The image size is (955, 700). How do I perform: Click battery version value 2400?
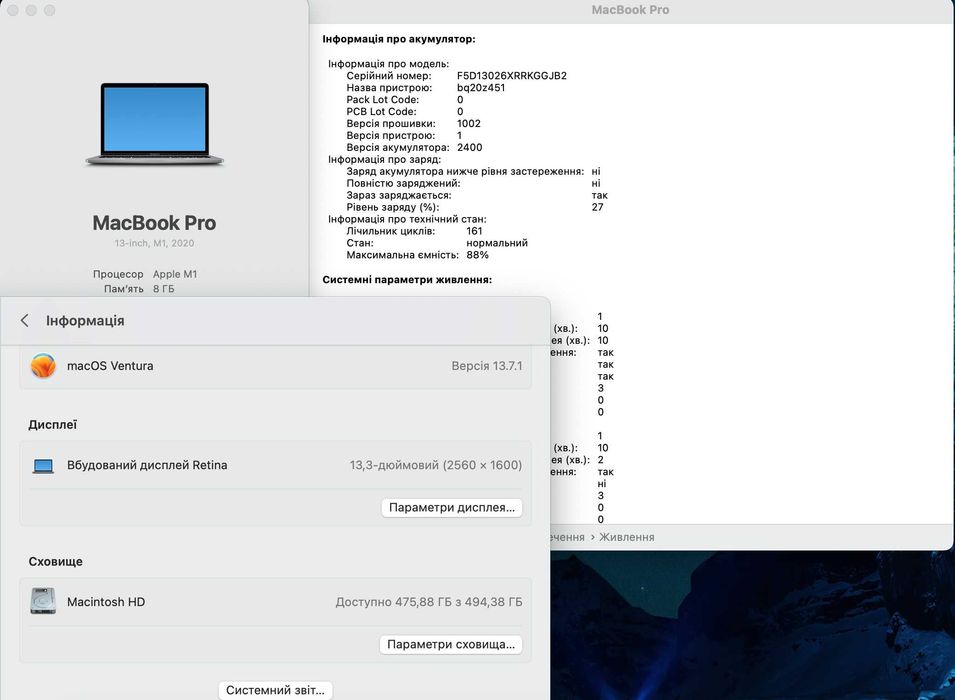(x=469, y=147)
